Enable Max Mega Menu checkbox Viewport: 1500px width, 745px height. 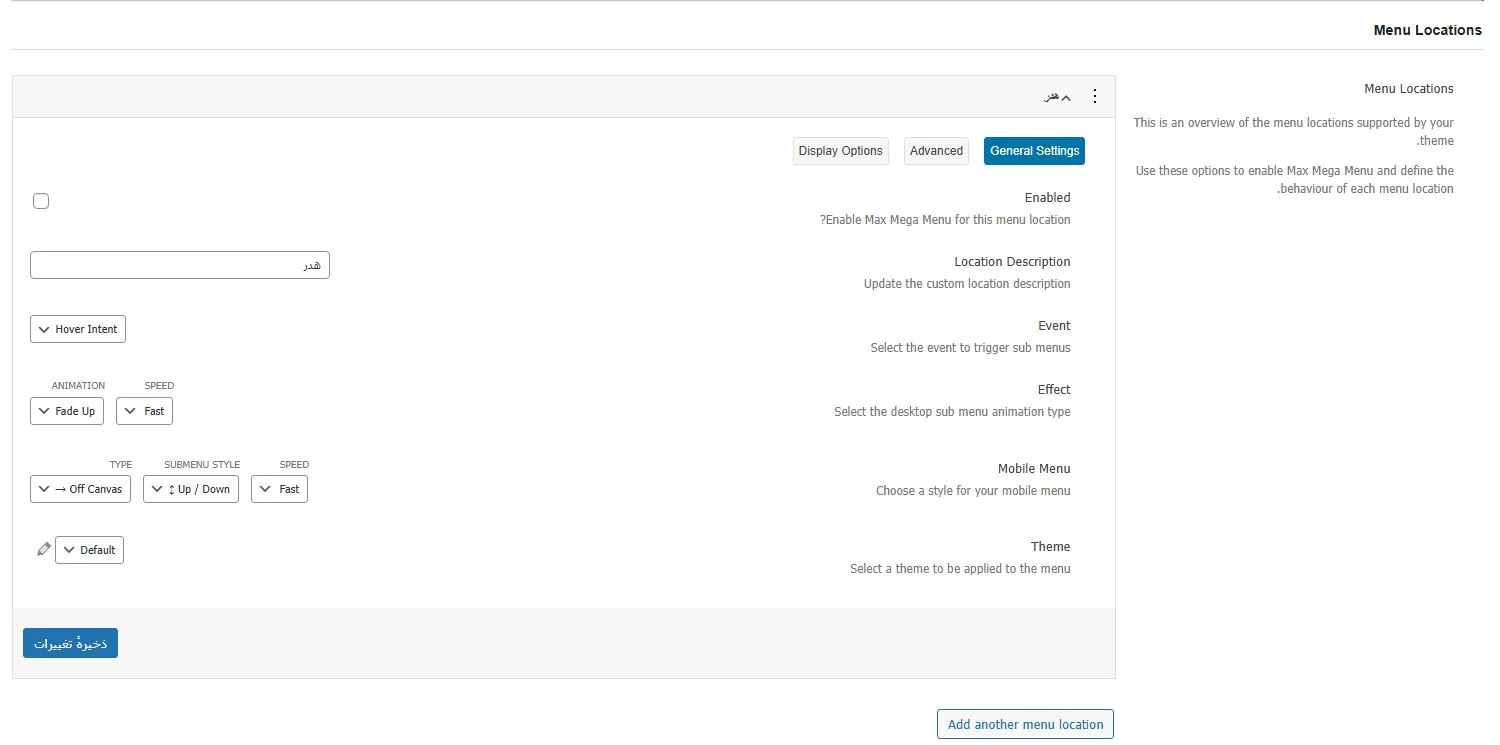[x=41, y=201]
